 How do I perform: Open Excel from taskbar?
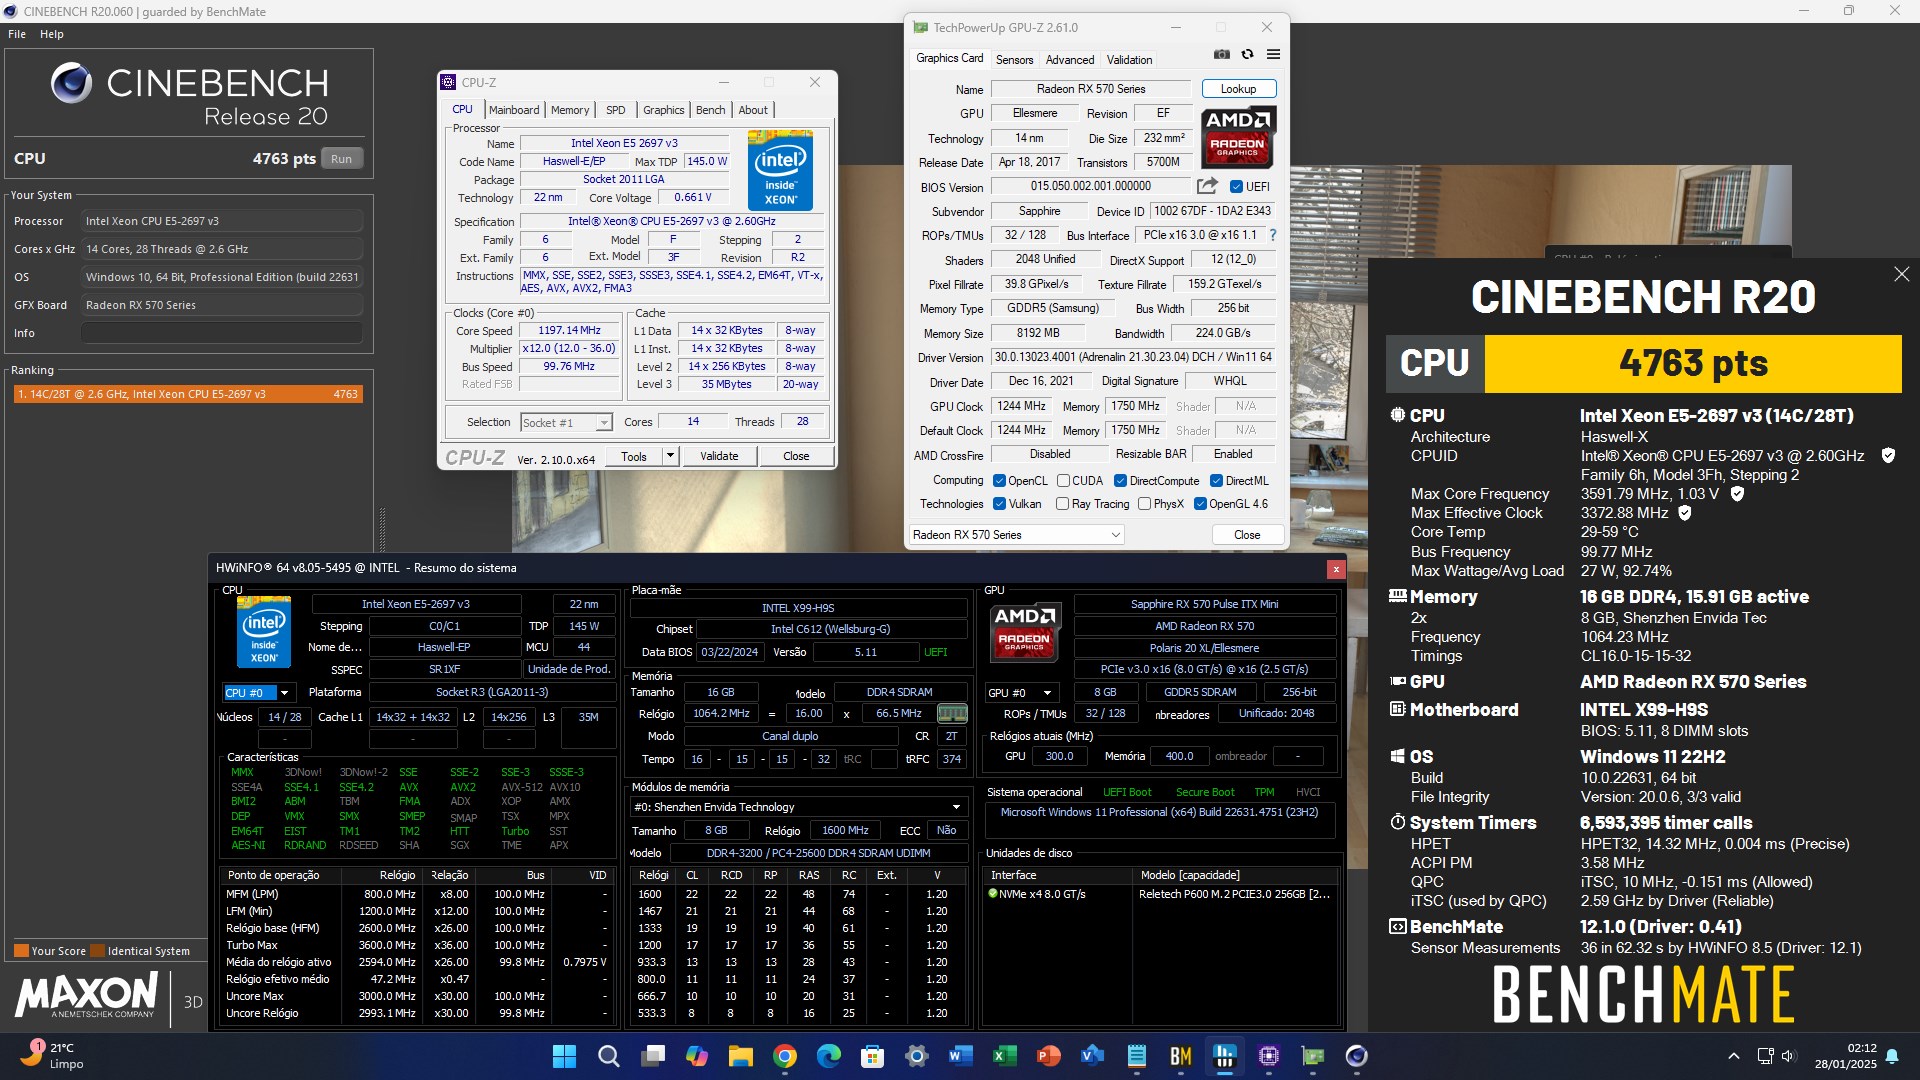pyautogui.click(x=1005, y=1056)
